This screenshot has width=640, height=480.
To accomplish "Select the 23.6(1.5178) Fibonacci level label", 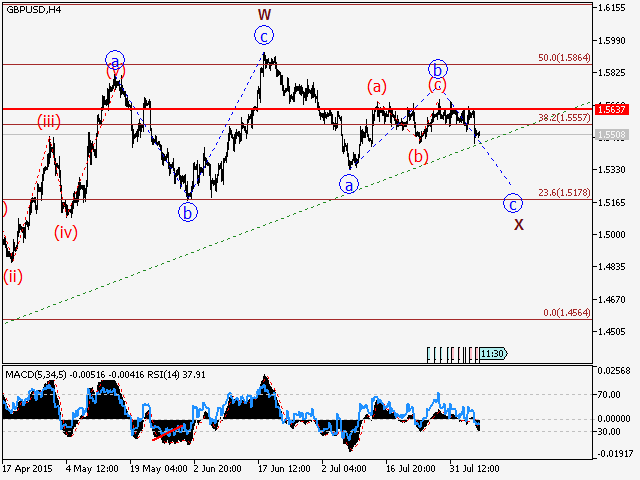I will pos(564,193).
